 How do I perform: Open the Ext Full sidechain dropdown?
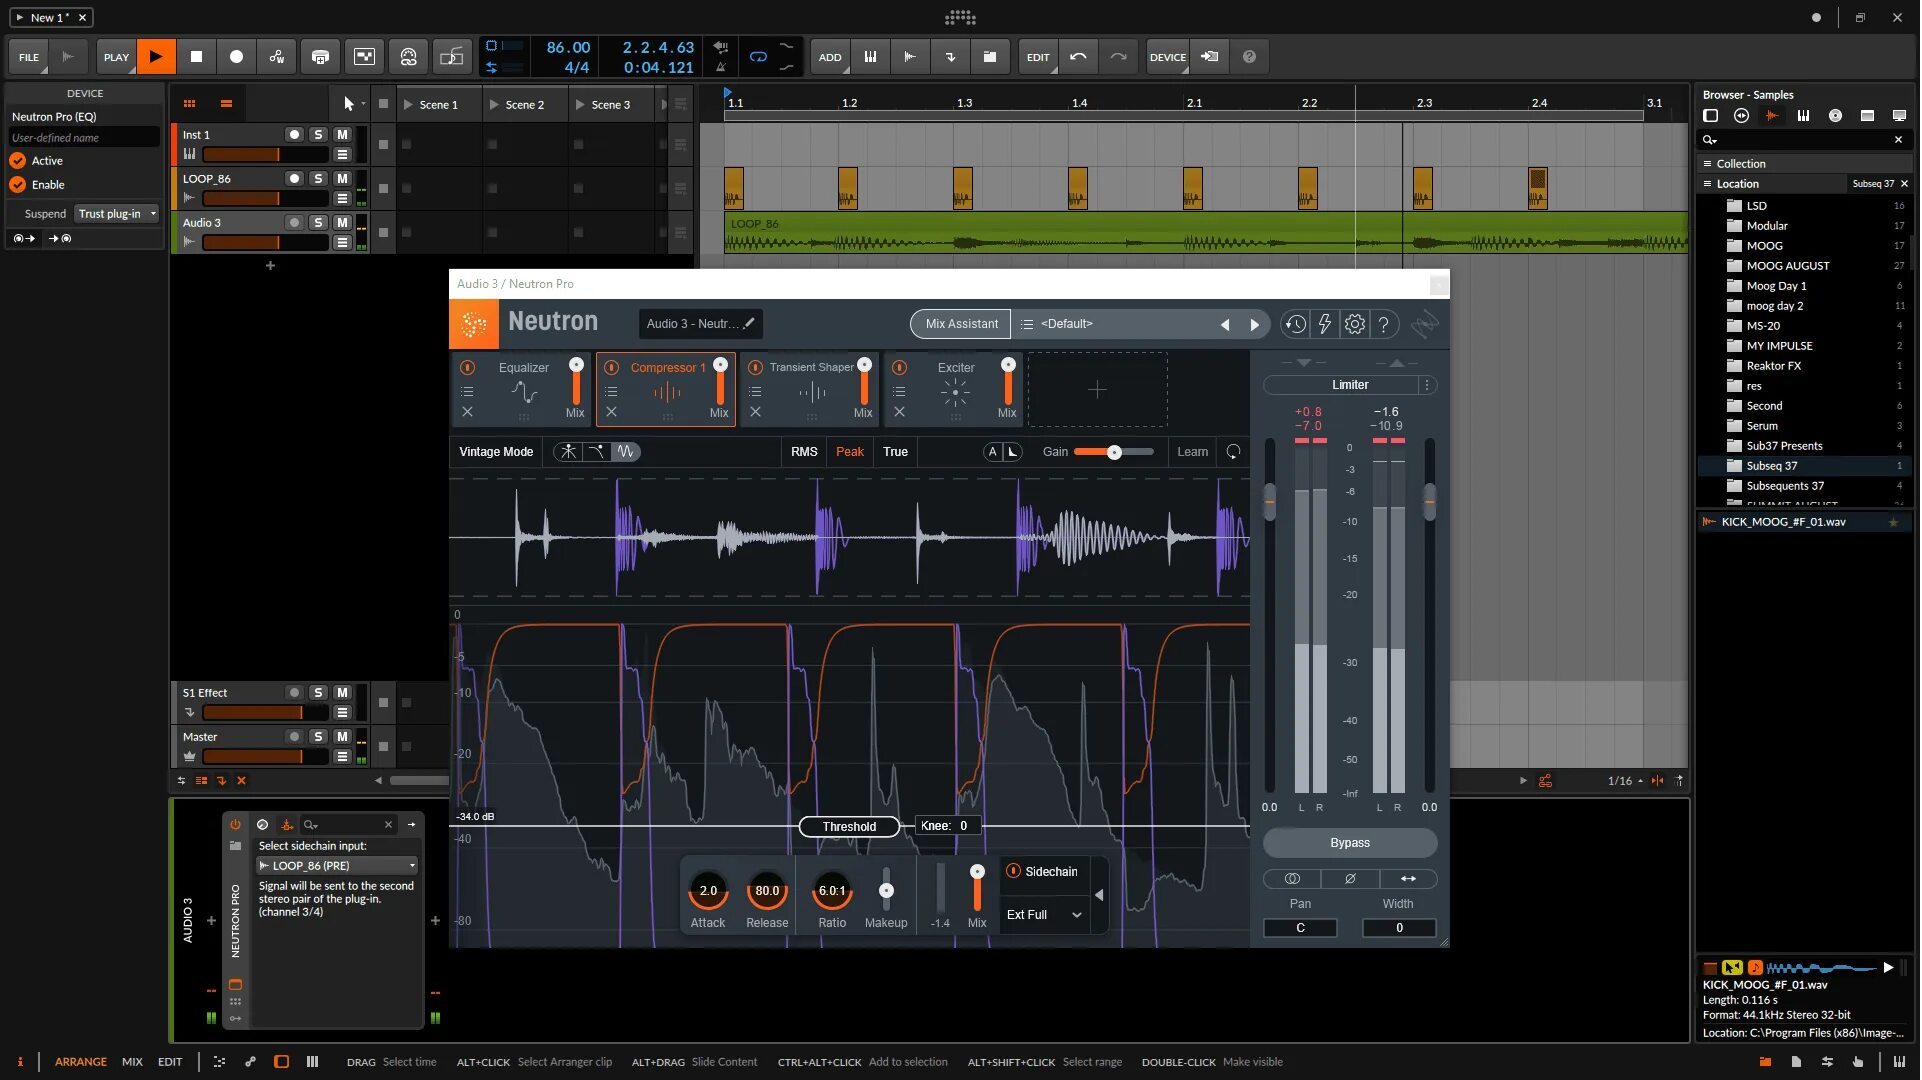(1044, 915)
